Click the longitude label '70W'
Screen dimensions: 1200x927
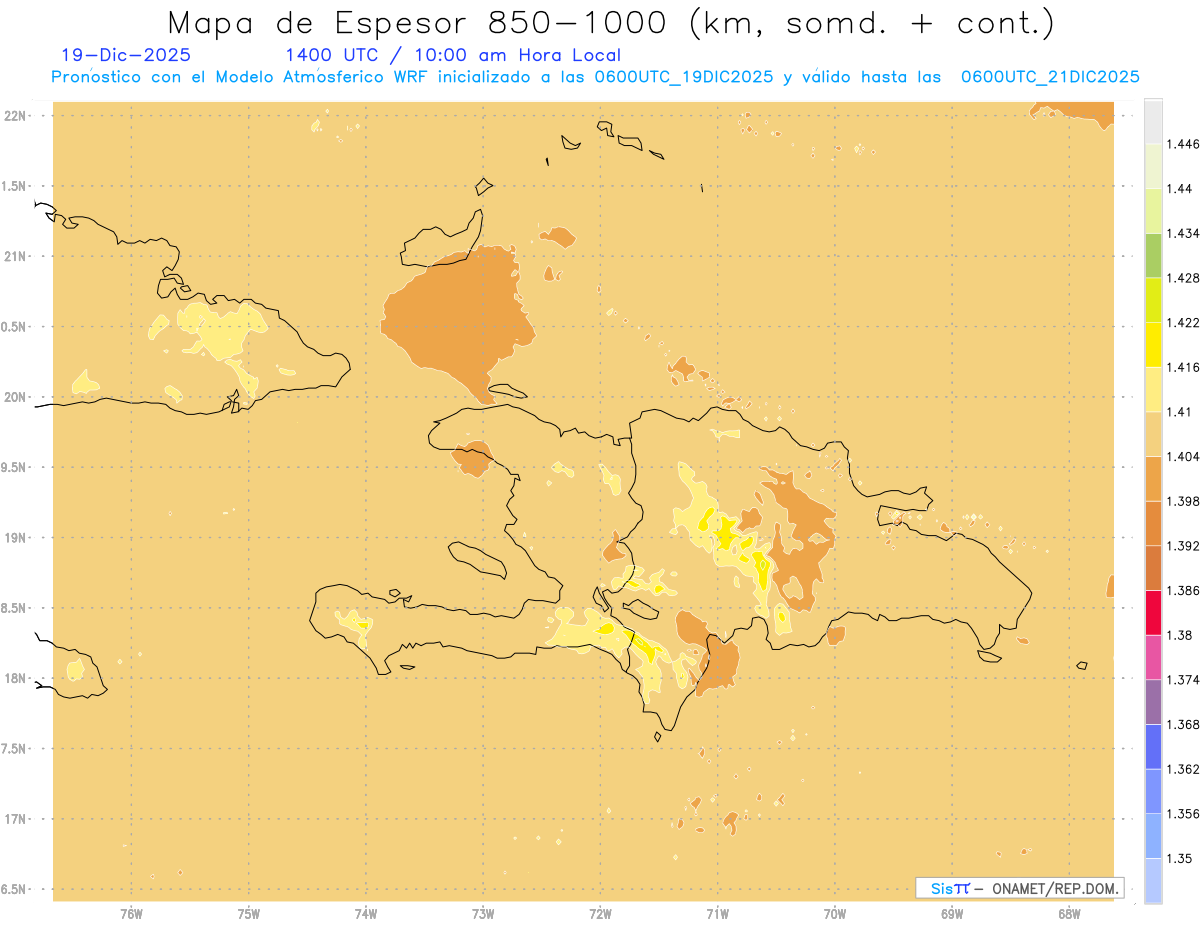(x=835, y=913)
